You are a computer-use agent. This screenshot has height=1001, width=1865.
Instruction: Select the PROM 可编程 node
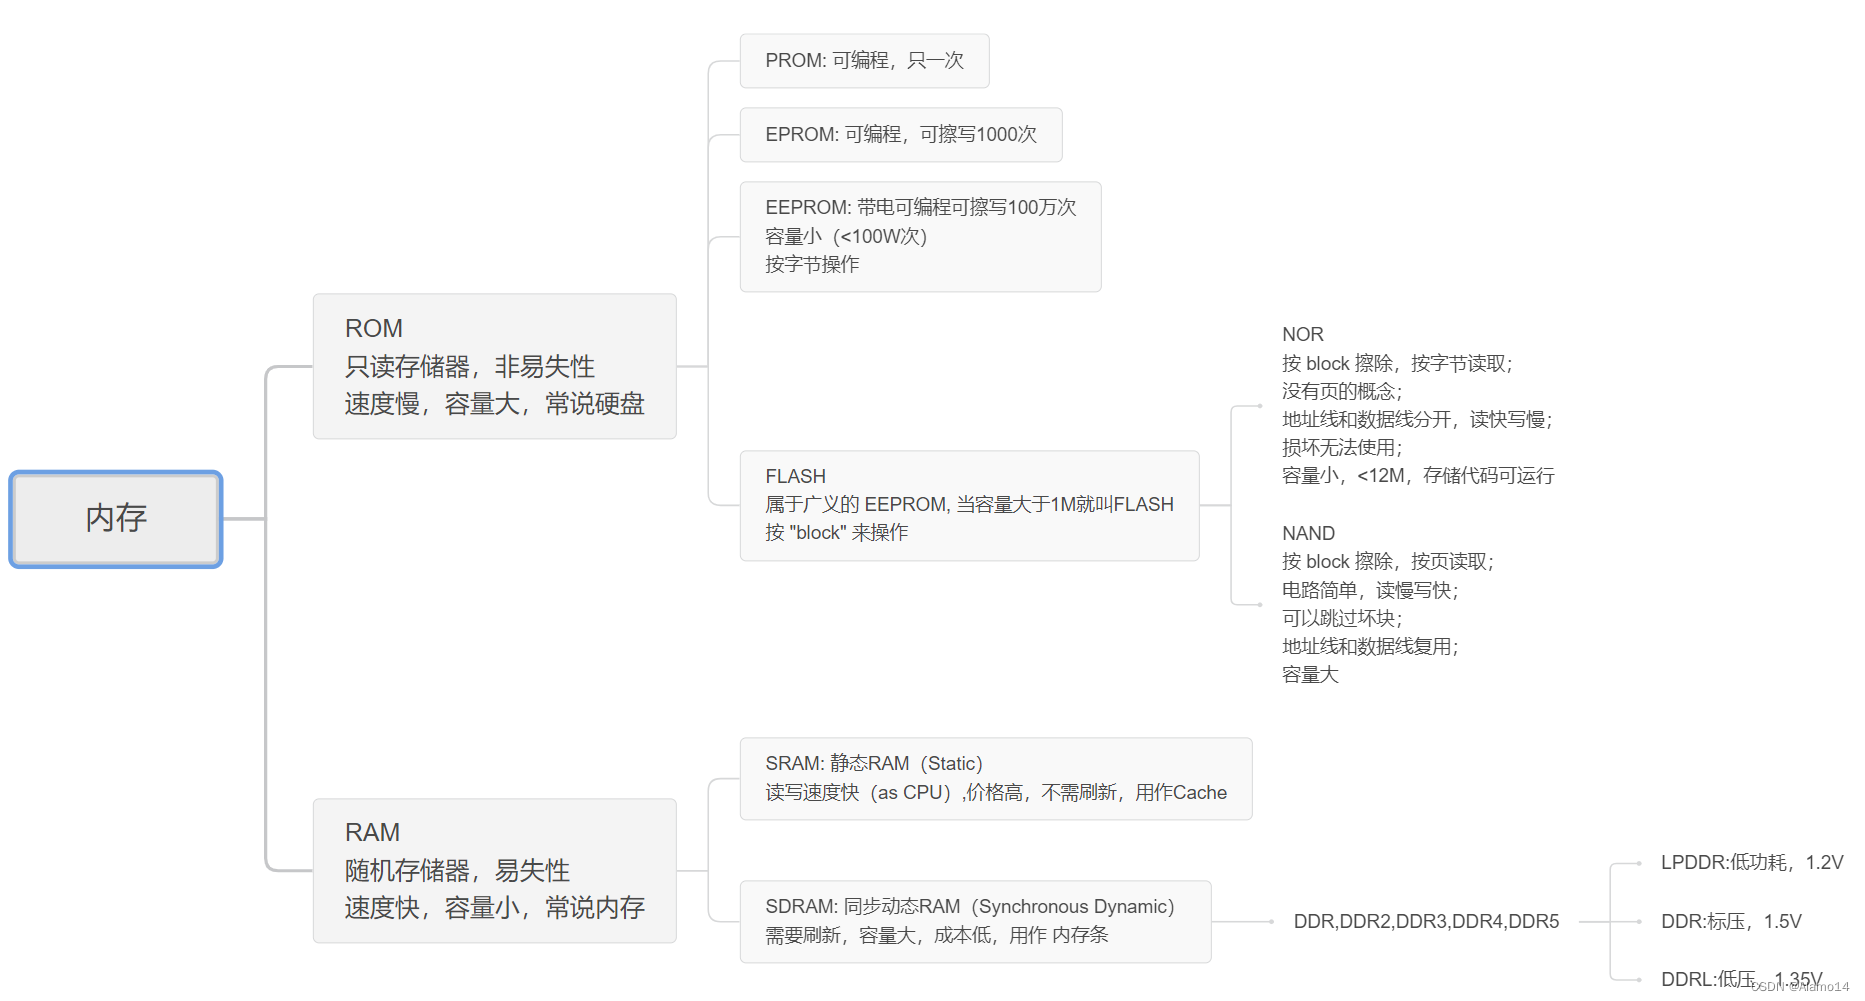click(863, 60)
